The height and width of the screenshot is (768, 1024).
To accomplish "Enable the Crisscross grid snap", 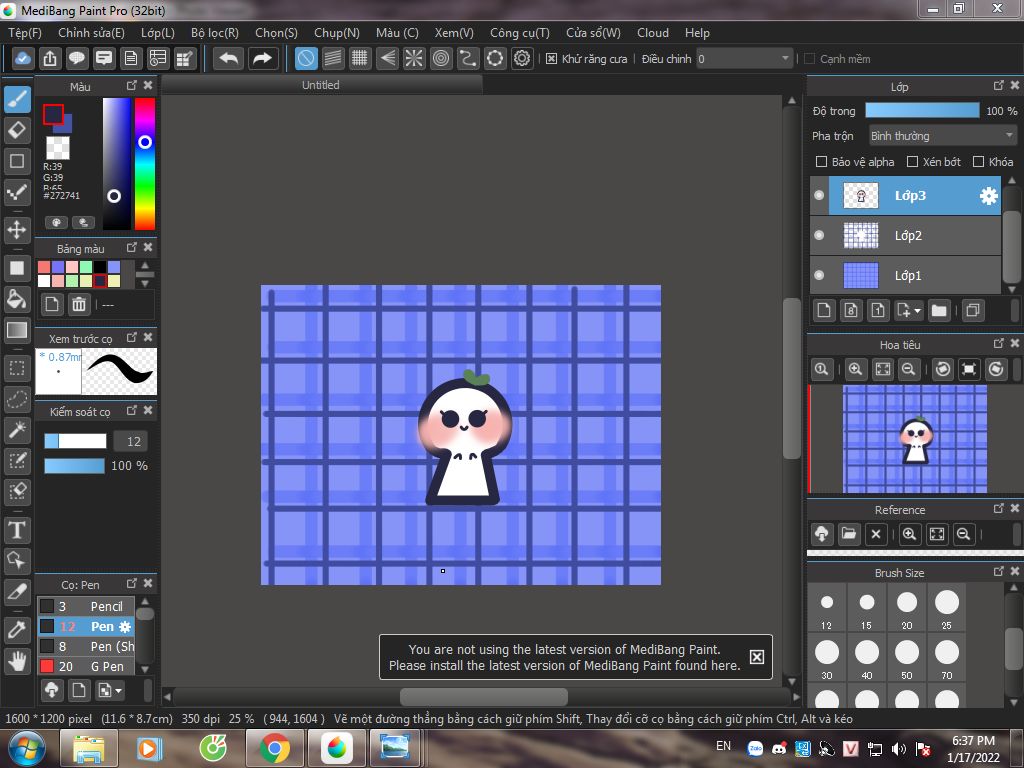I will [360, 59].
